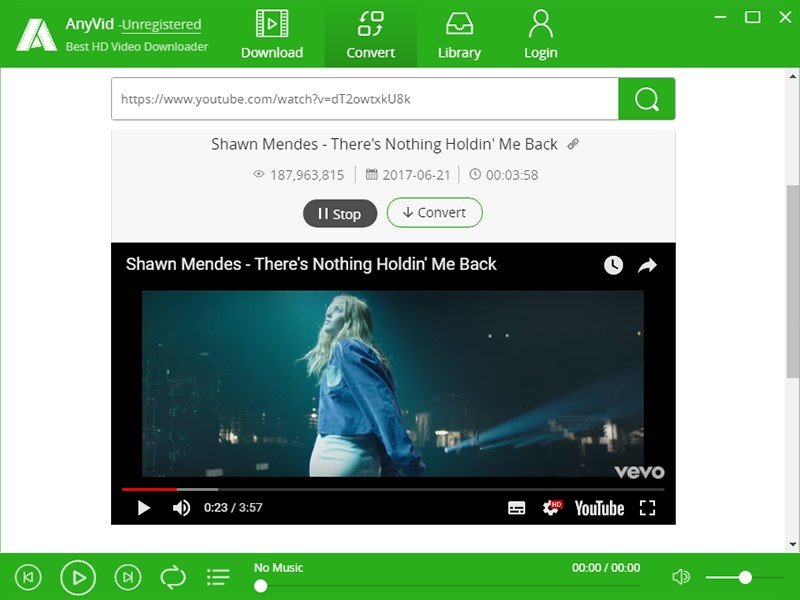The width and height of the screenshot is (800, 600).
Task: Switch to the Convert tab
Action: click(x=370, y=34)
